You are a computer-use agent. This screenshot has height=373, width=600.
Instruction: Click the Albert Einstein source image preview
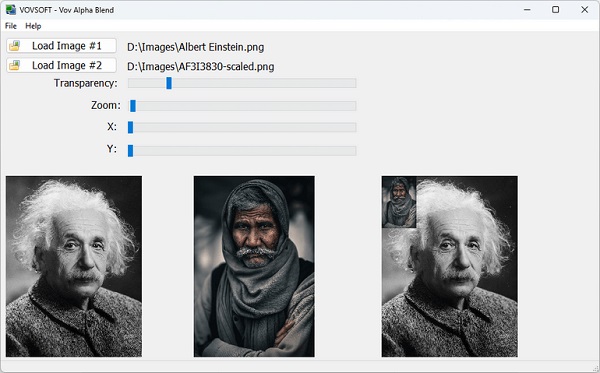[74, 267]
